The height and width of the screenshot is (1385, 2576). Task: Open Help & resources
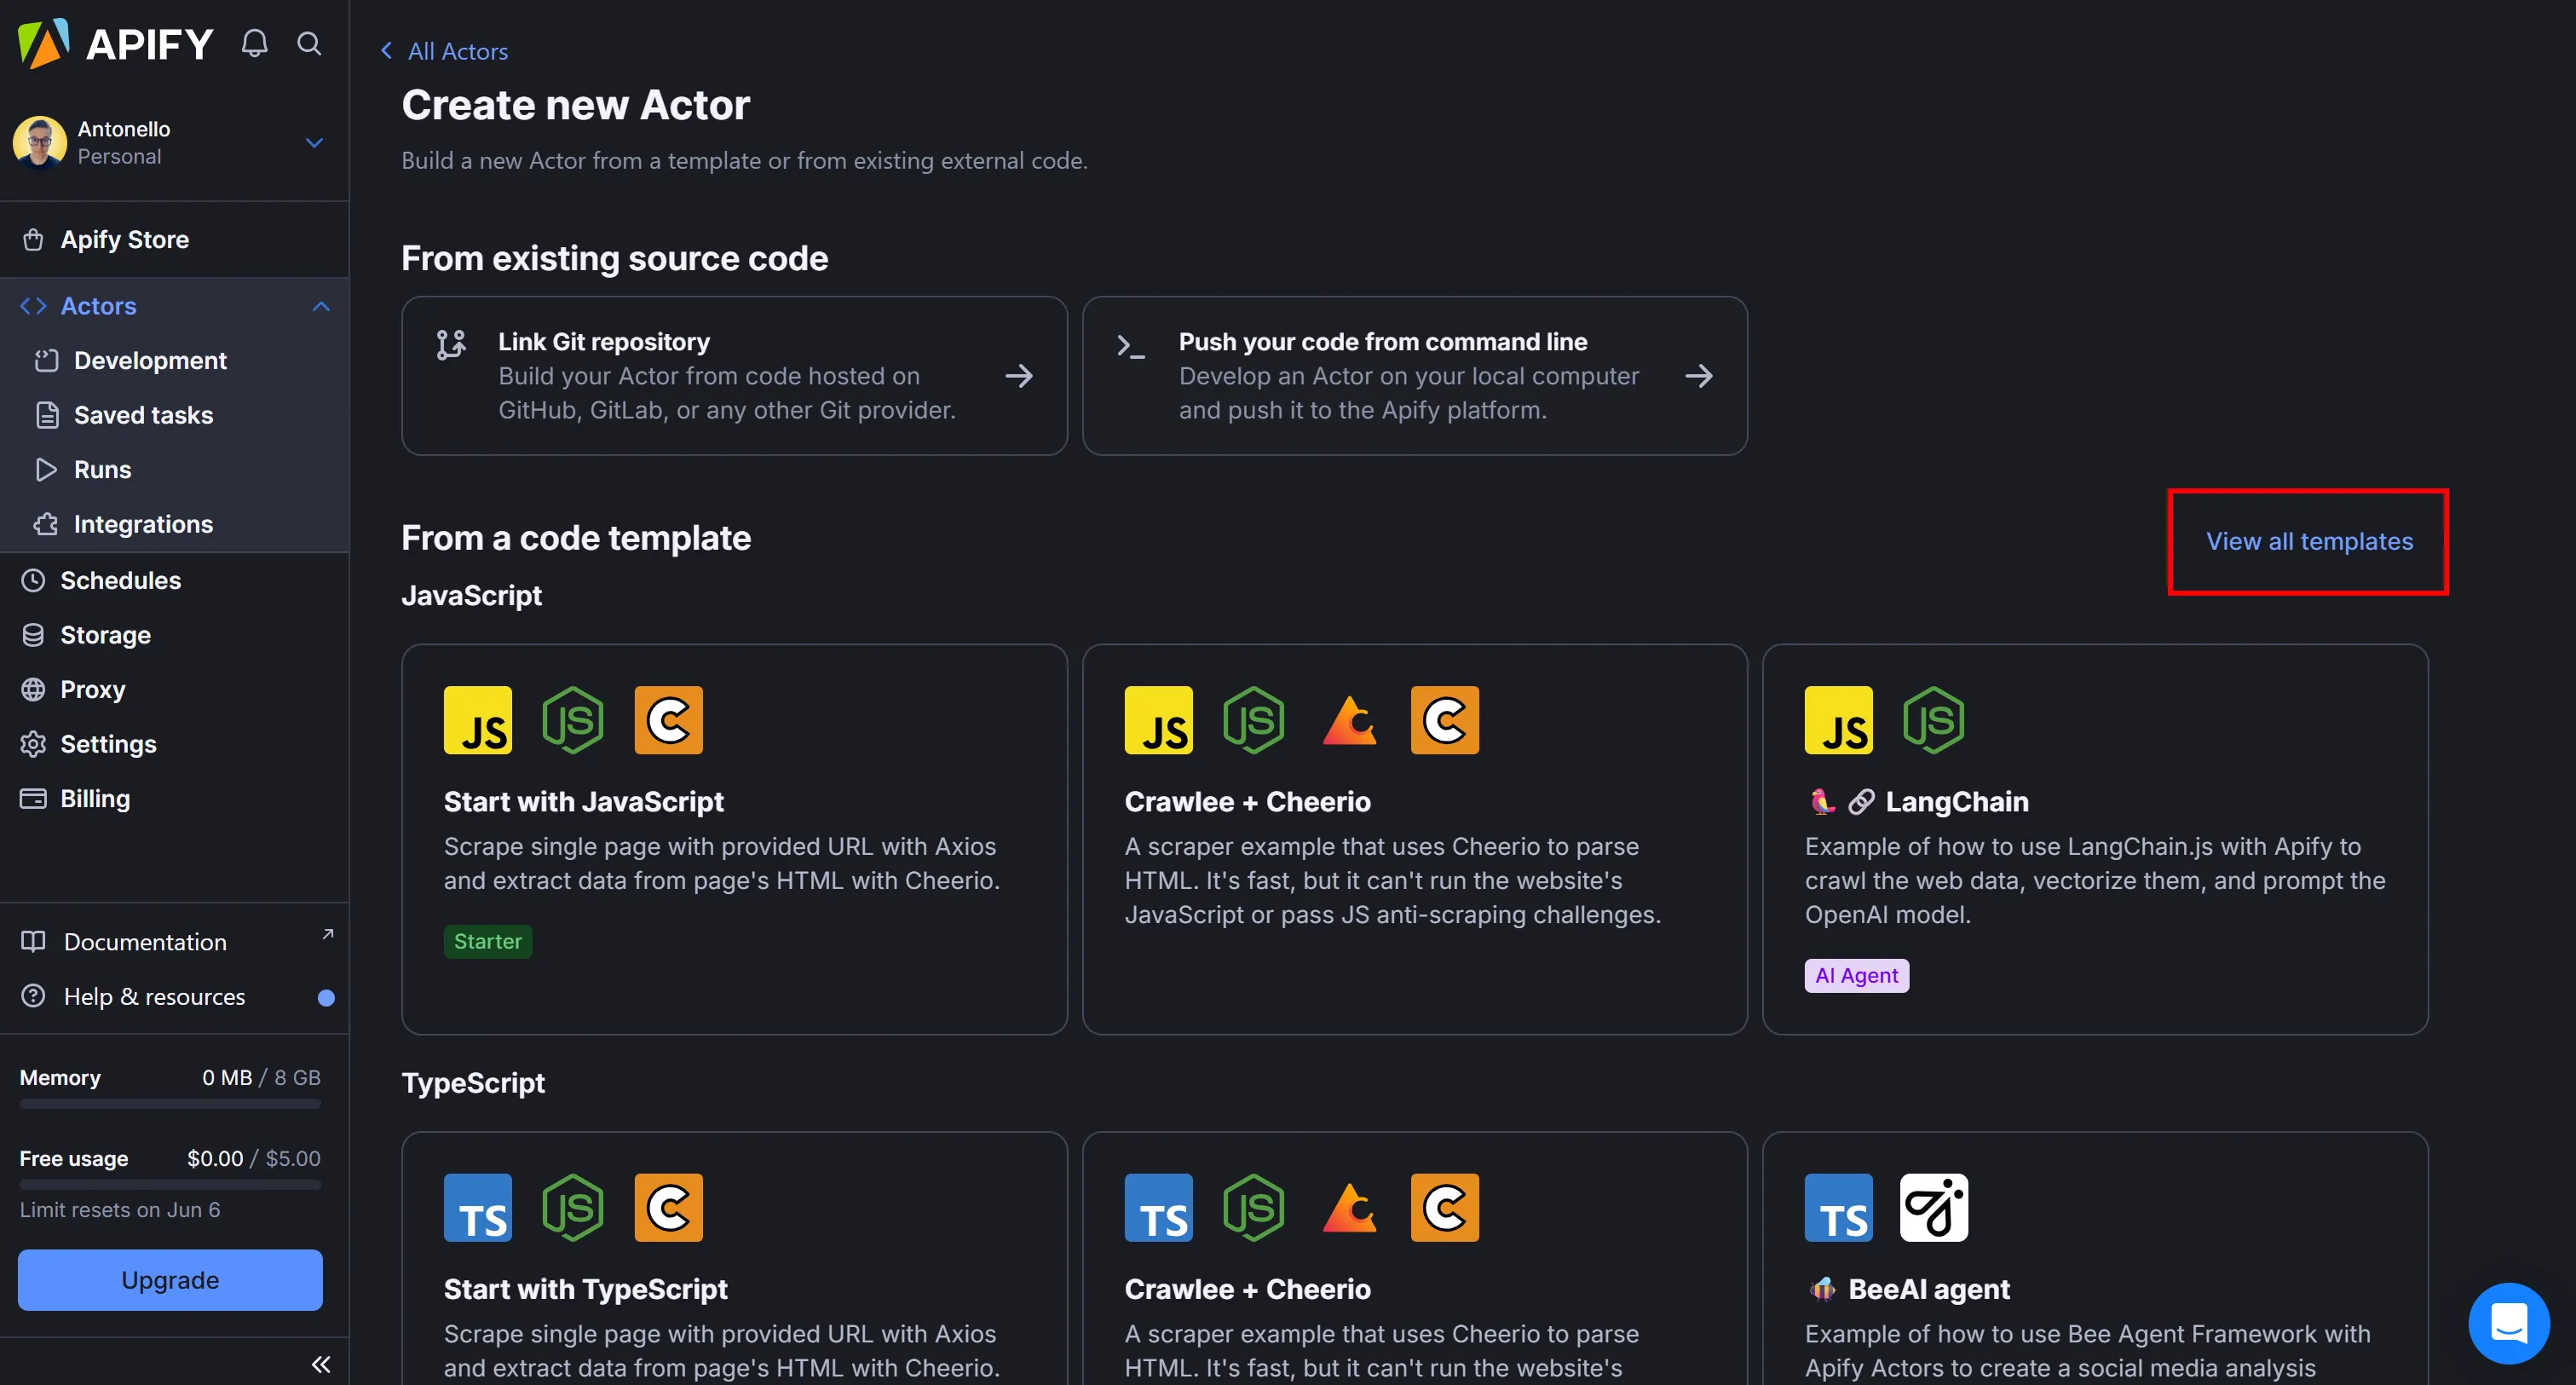[x=154, y=996]
